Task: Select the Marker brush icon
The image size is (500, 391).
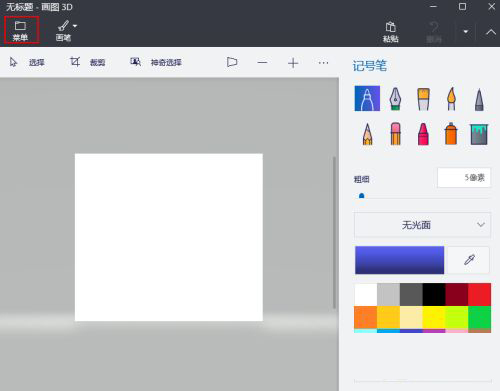Action: [x=367, y=99]
